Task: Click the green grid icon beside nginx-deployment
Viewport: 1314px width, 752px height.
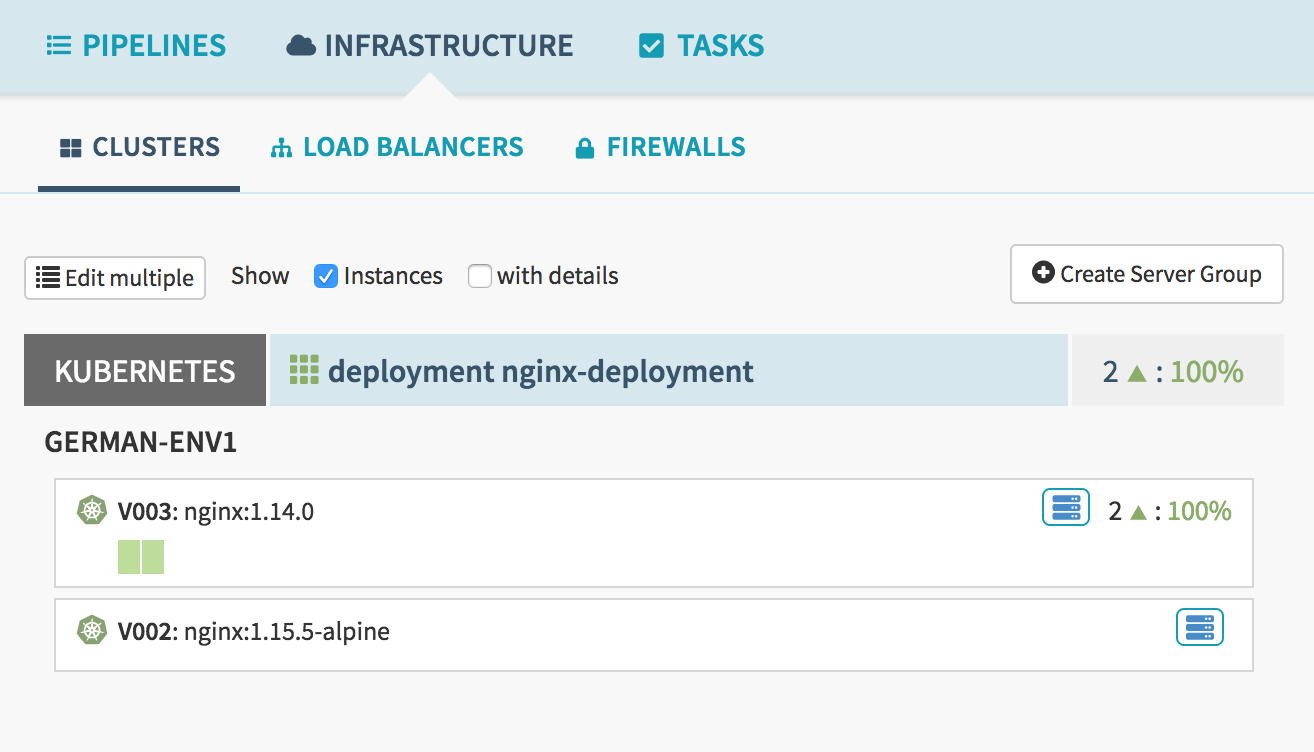Action: (303, 370)
